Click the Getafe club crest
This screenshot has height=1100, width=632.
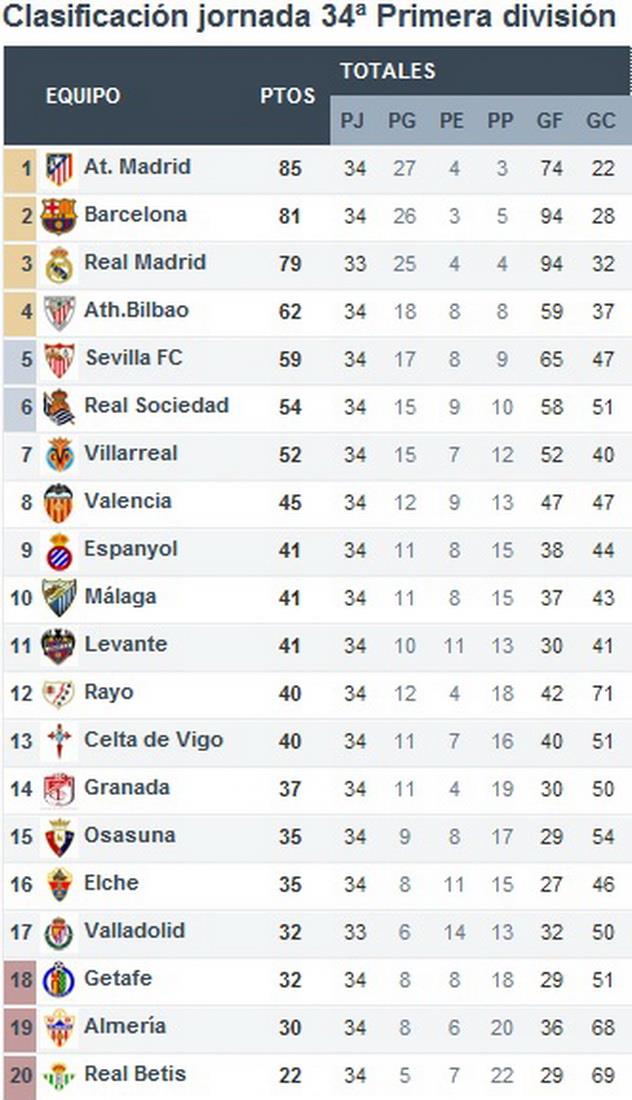tap(59, 980)
